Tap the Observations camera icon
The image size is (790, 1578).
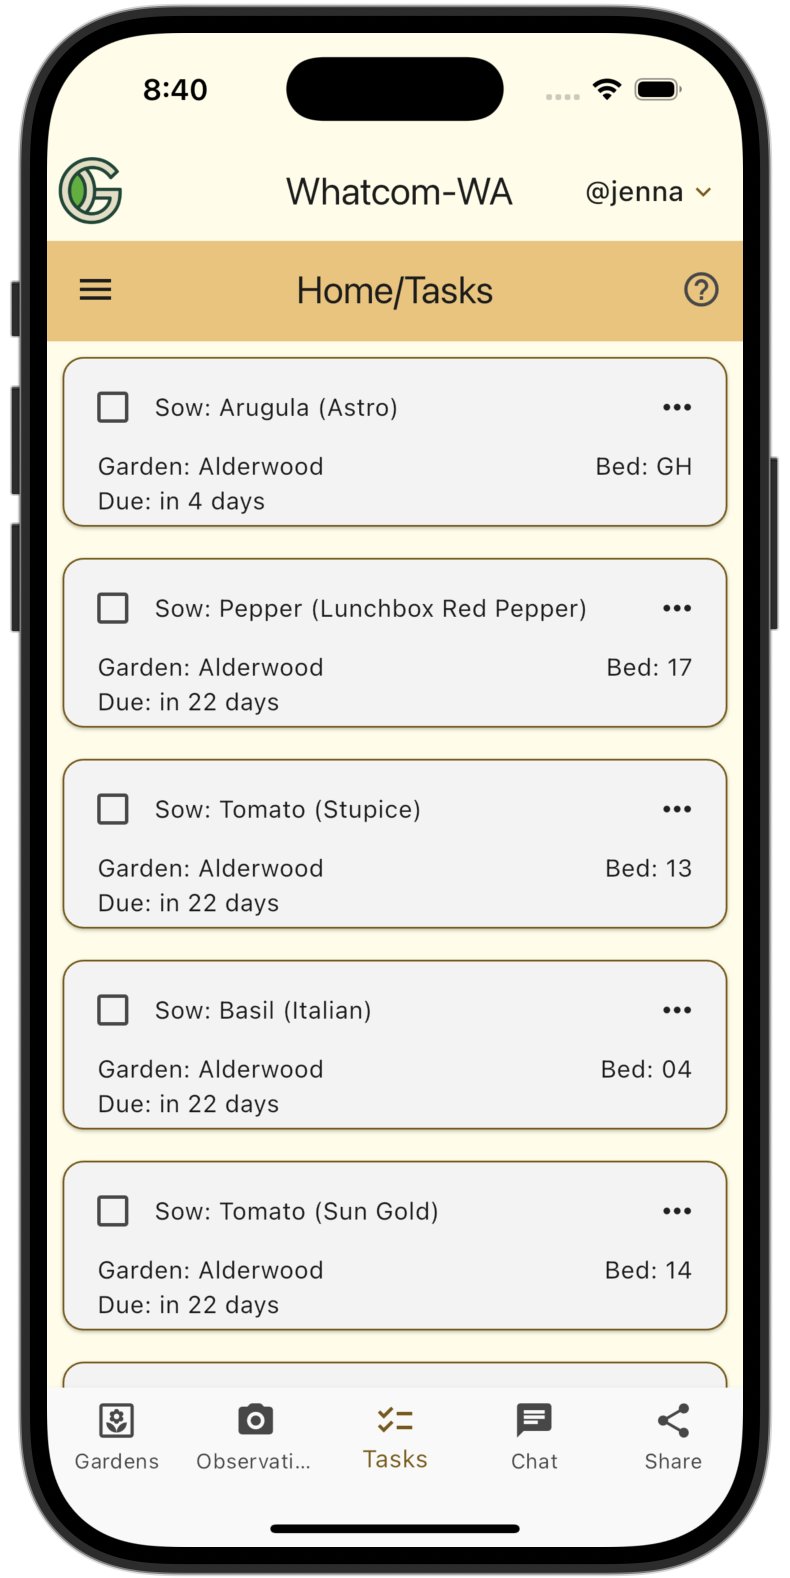pyautogui.click(x=255, y=1420)
